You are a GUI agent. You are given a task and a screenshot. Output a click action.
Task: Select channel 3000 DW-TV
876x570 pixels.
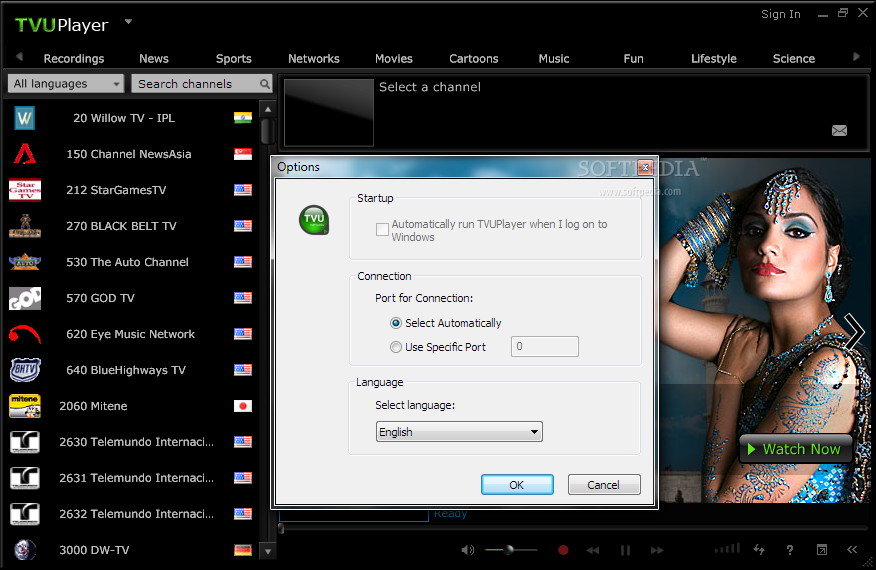tap(132, 550)
